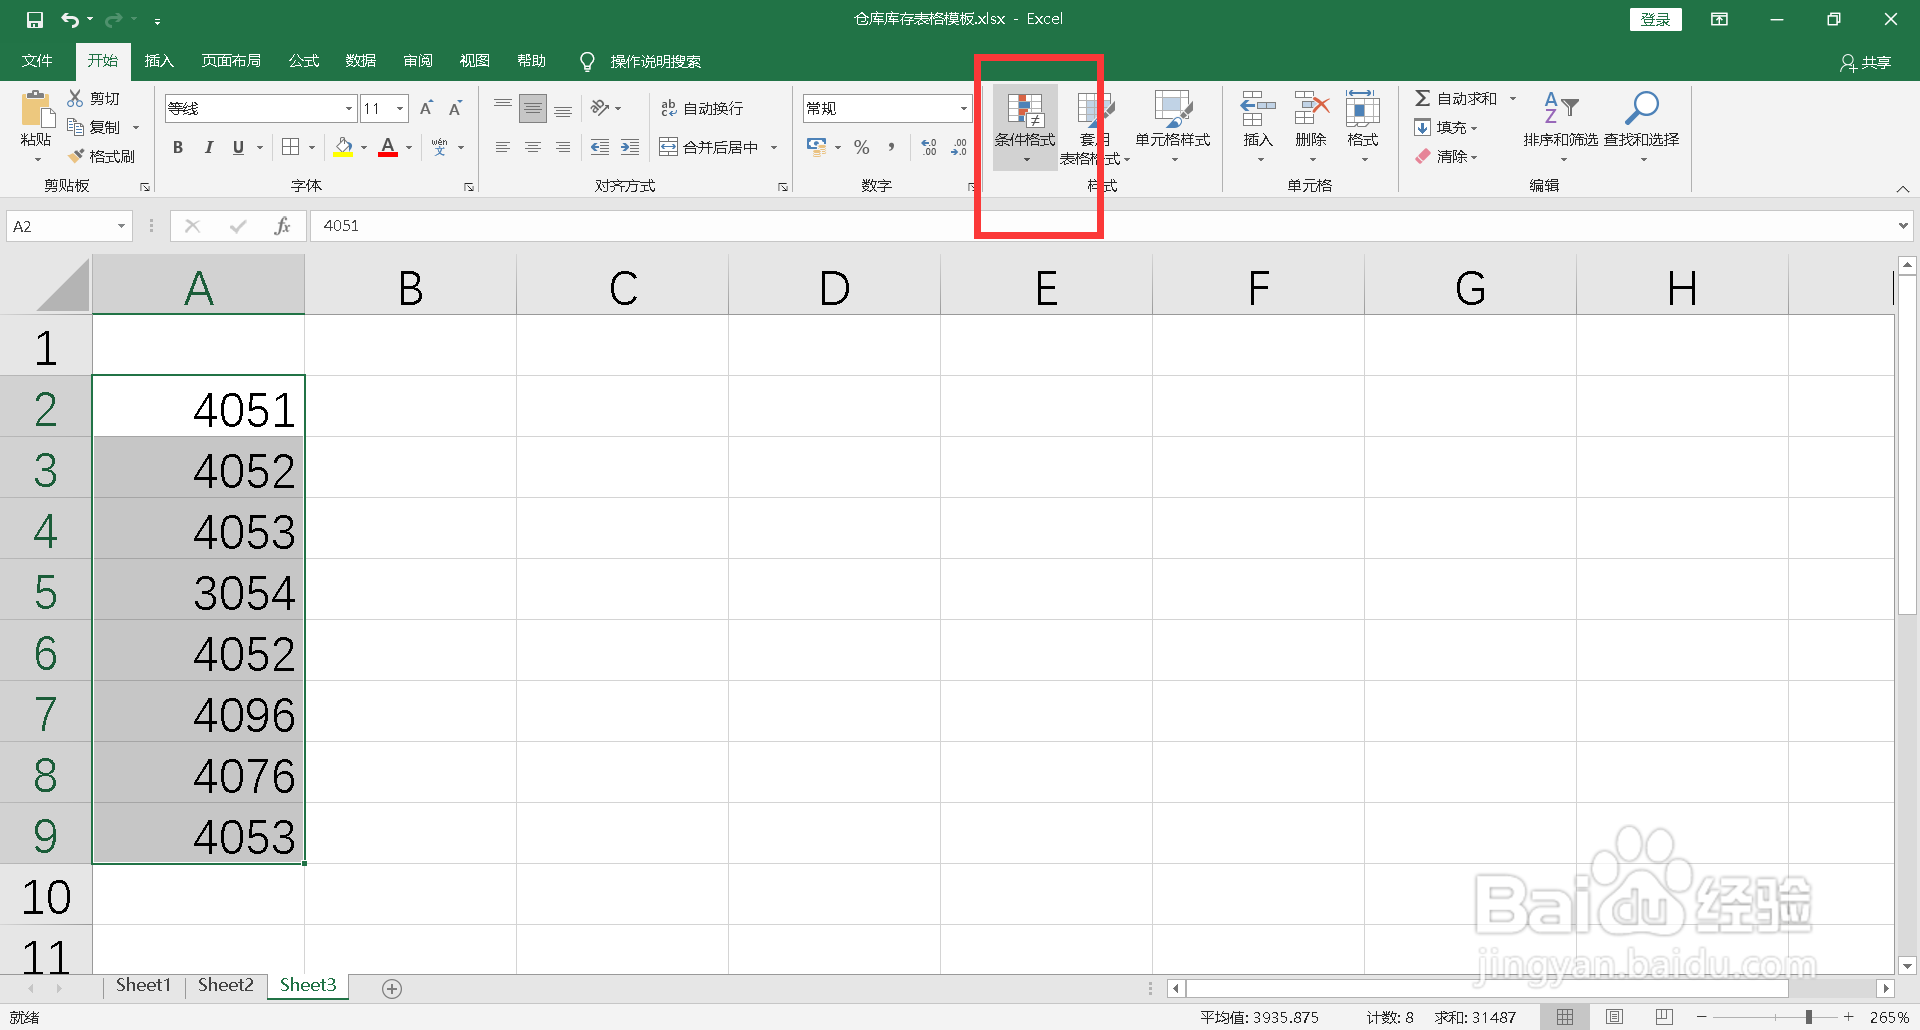1920x1030 pixels.
Task: Click the Orientation text angle icon
Action: coord(600,107)
